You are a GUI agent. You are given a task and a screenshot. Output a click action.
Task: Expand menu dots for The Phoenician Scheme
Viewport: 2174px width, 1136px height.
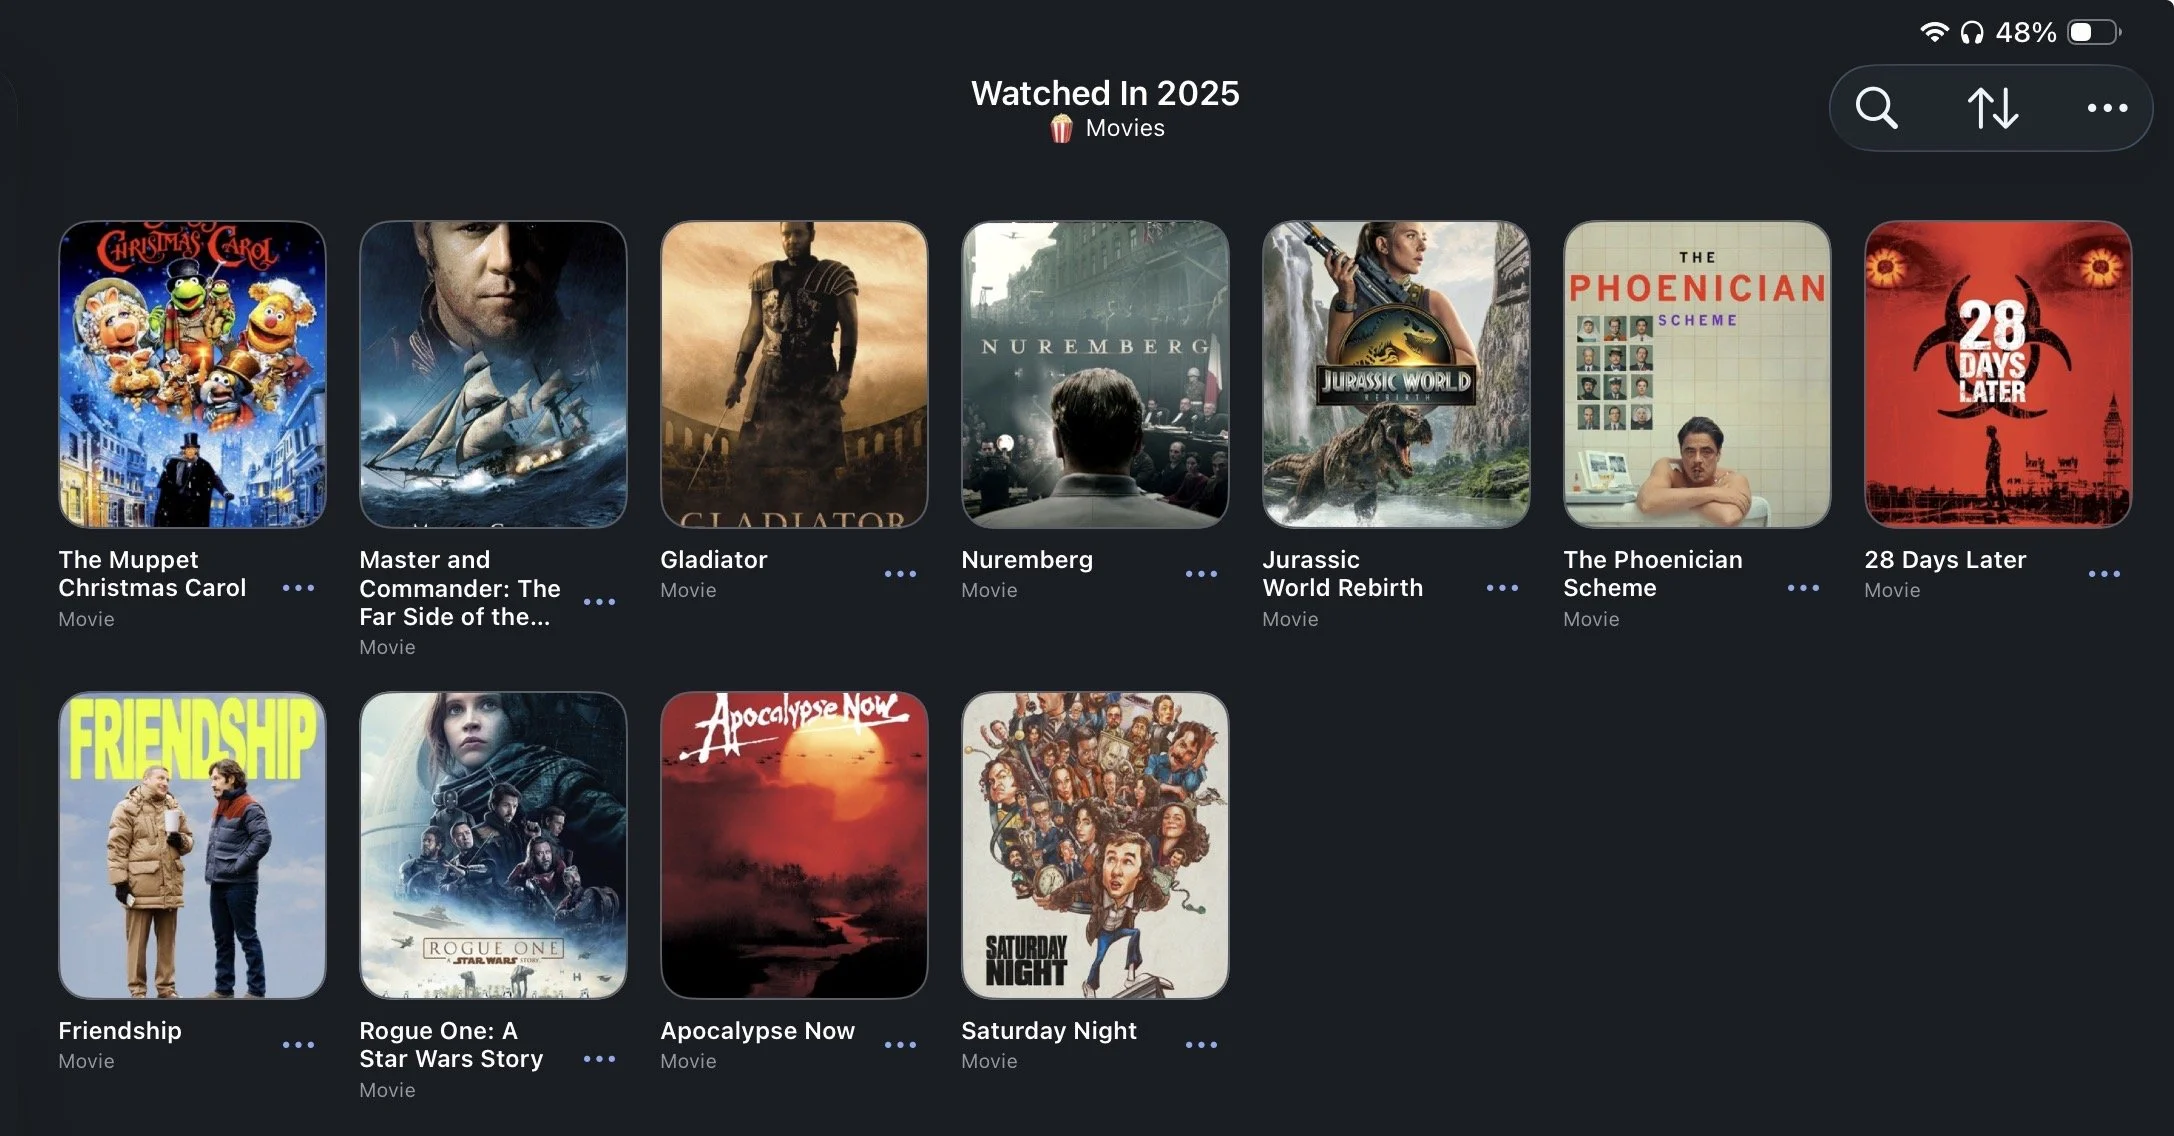[1803, 588]
